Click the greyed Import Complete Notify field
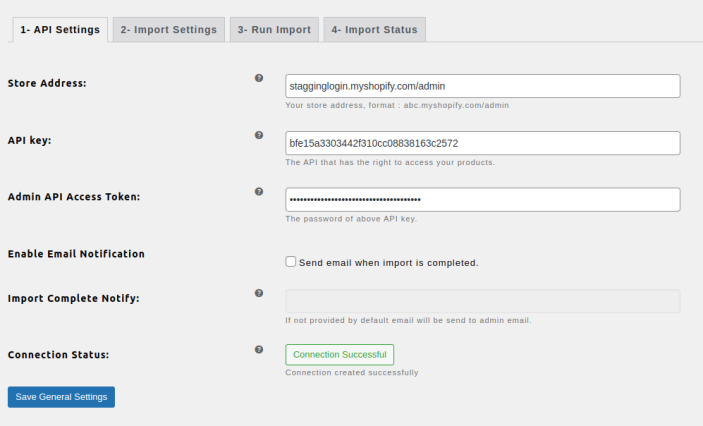Screen dimensions: 703x426 click(x=482, y=301)
